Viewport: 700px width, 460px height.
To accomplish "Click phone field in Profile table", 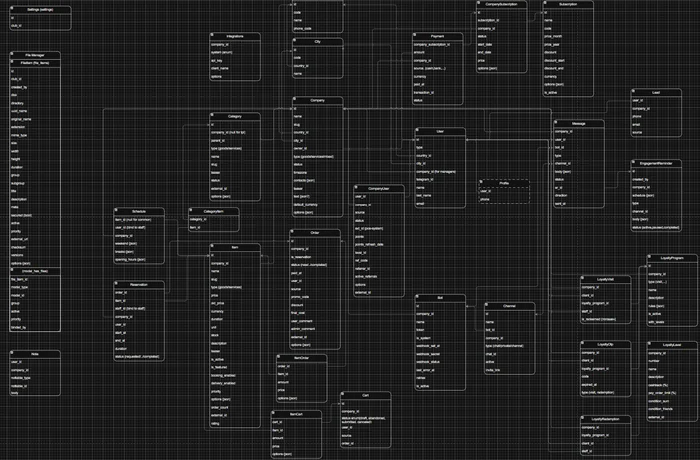I will [485, 199].
